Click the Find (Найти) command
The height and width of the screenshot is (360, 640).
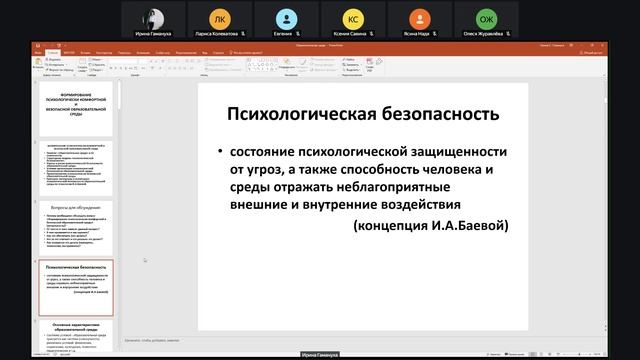[348, 60]
